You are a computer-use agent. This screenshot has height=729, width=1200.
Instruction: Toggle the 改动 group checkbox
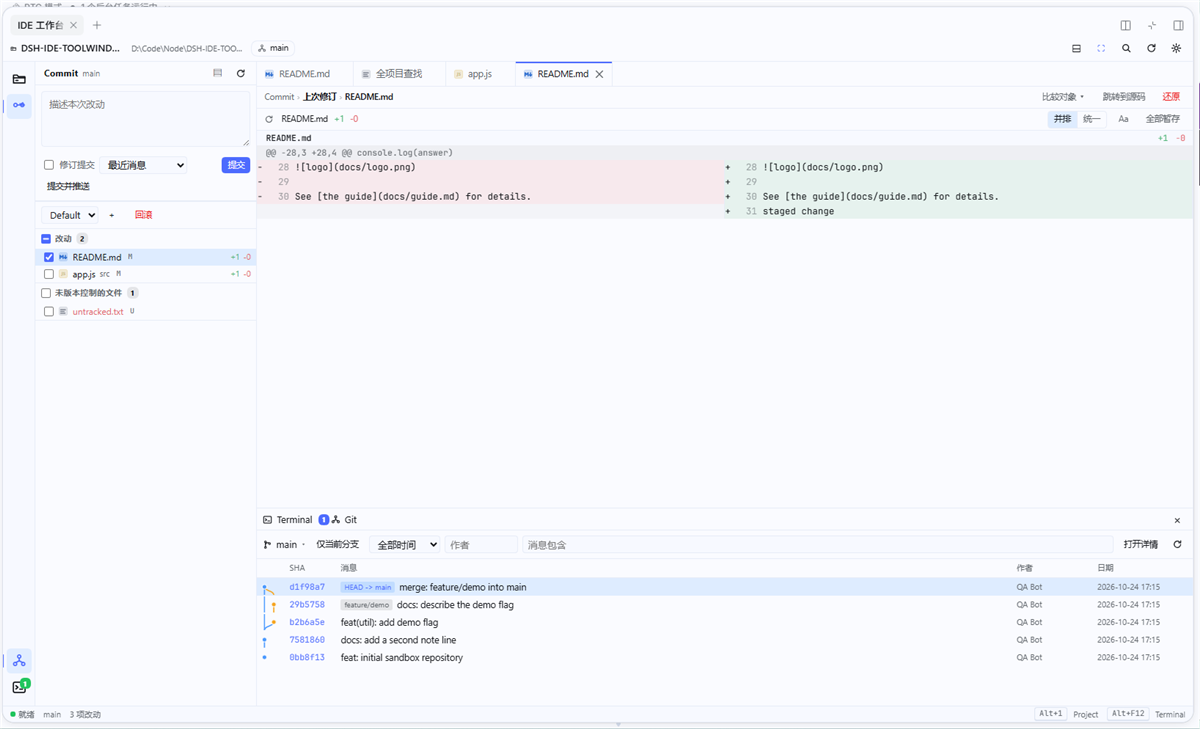click(x=46, y=239)
